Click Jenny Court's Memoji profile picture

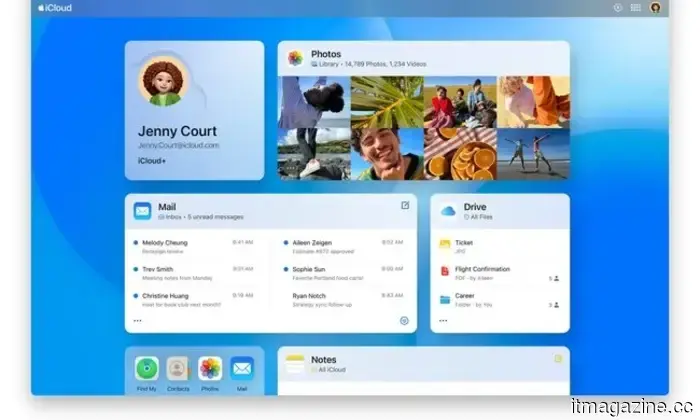[x=163, y=82]
